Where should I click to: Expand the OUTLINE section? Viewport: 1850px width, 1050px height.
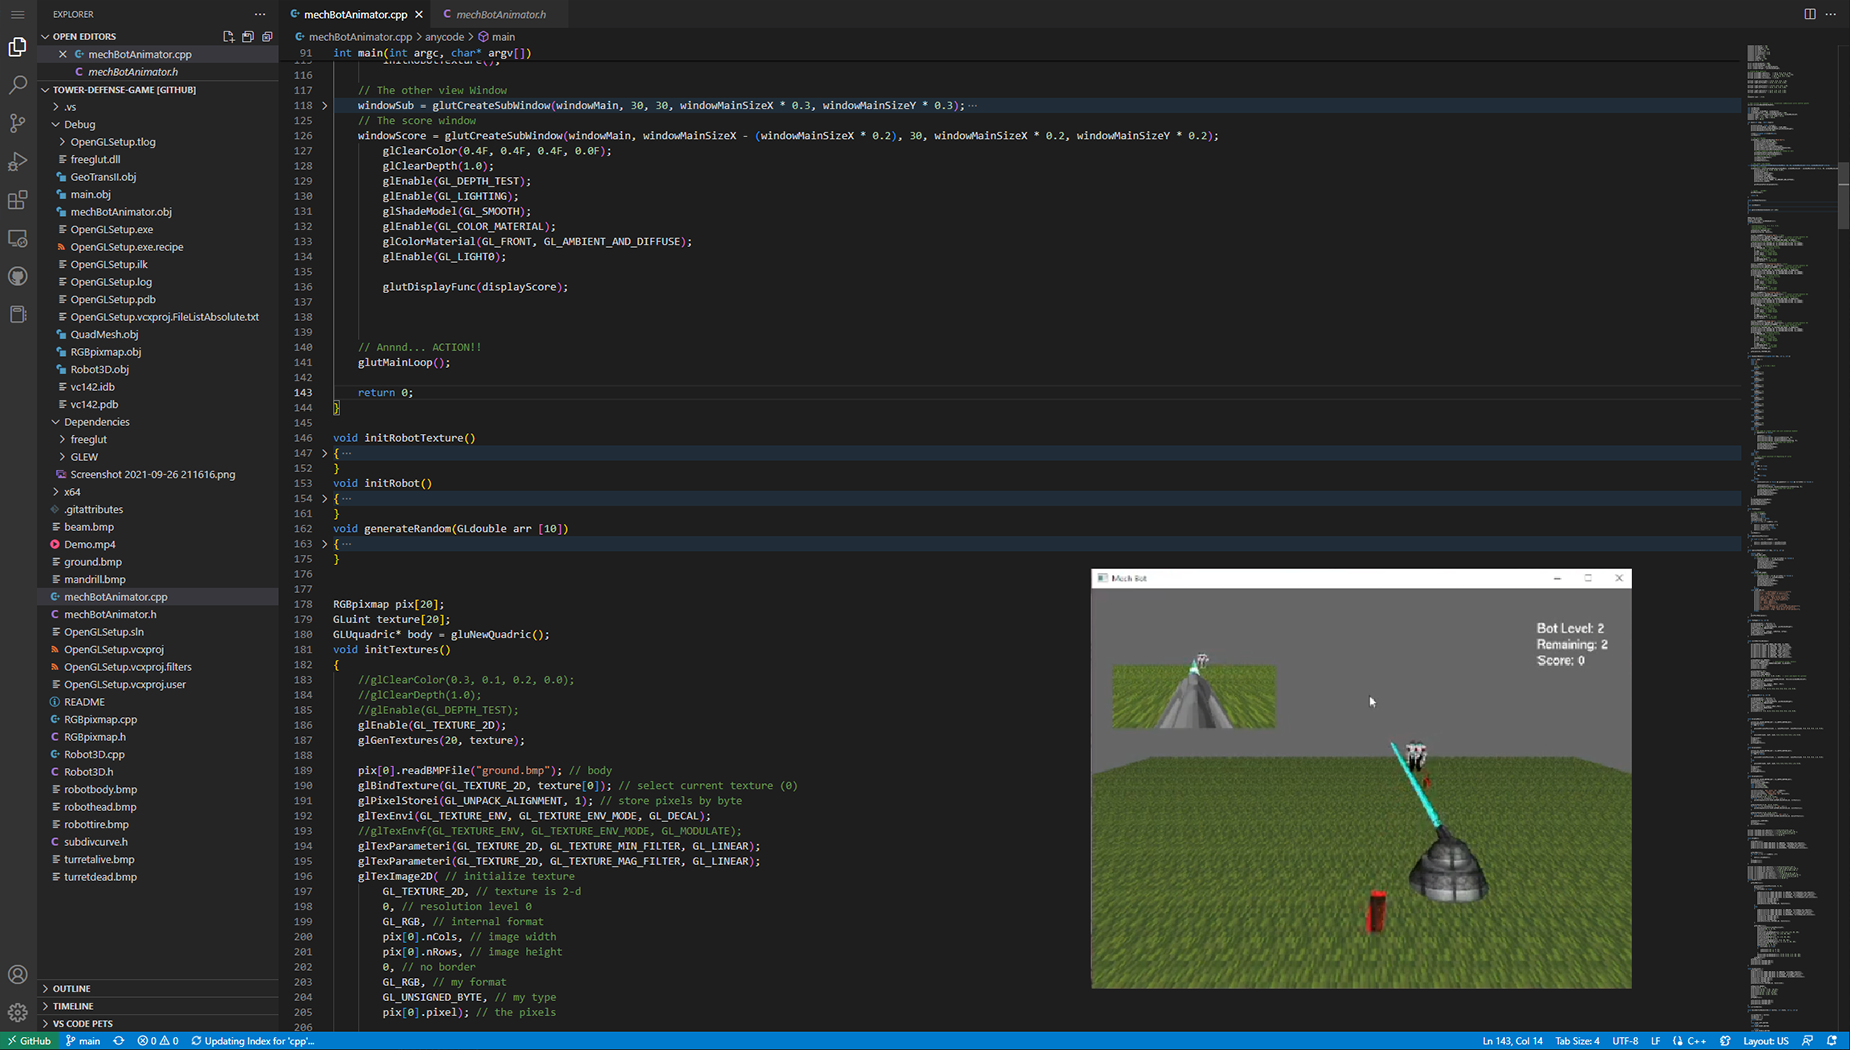[x=71, y=988]
